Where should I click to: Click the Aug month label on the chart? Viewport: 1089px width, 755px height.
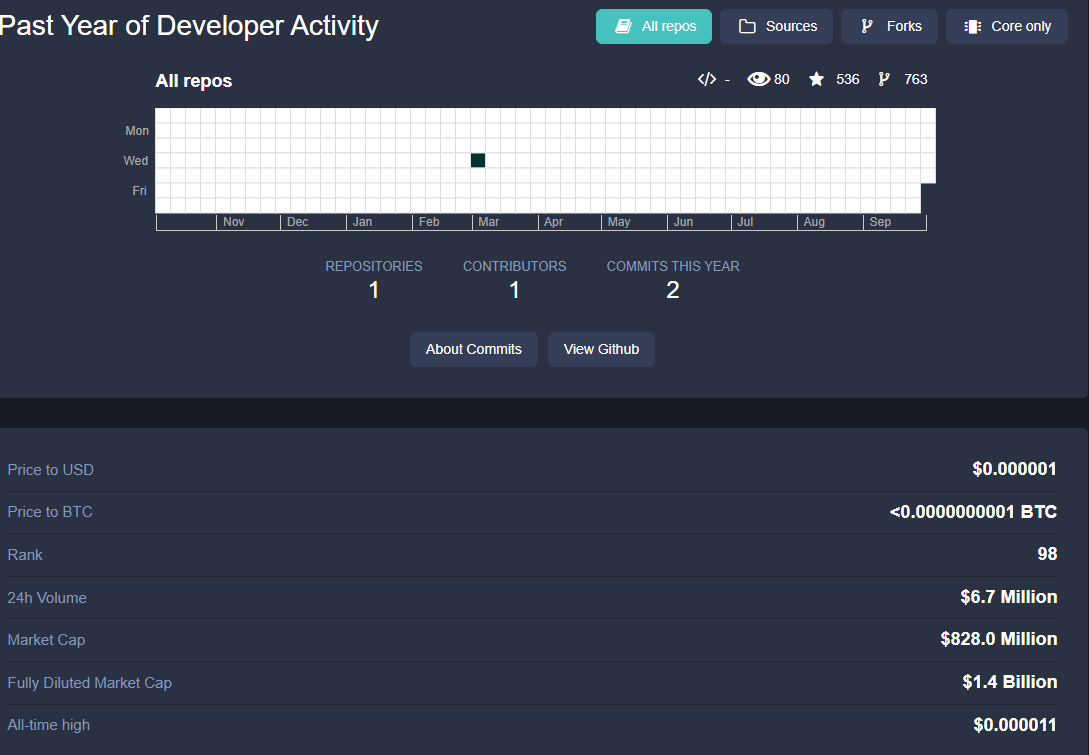814,222
